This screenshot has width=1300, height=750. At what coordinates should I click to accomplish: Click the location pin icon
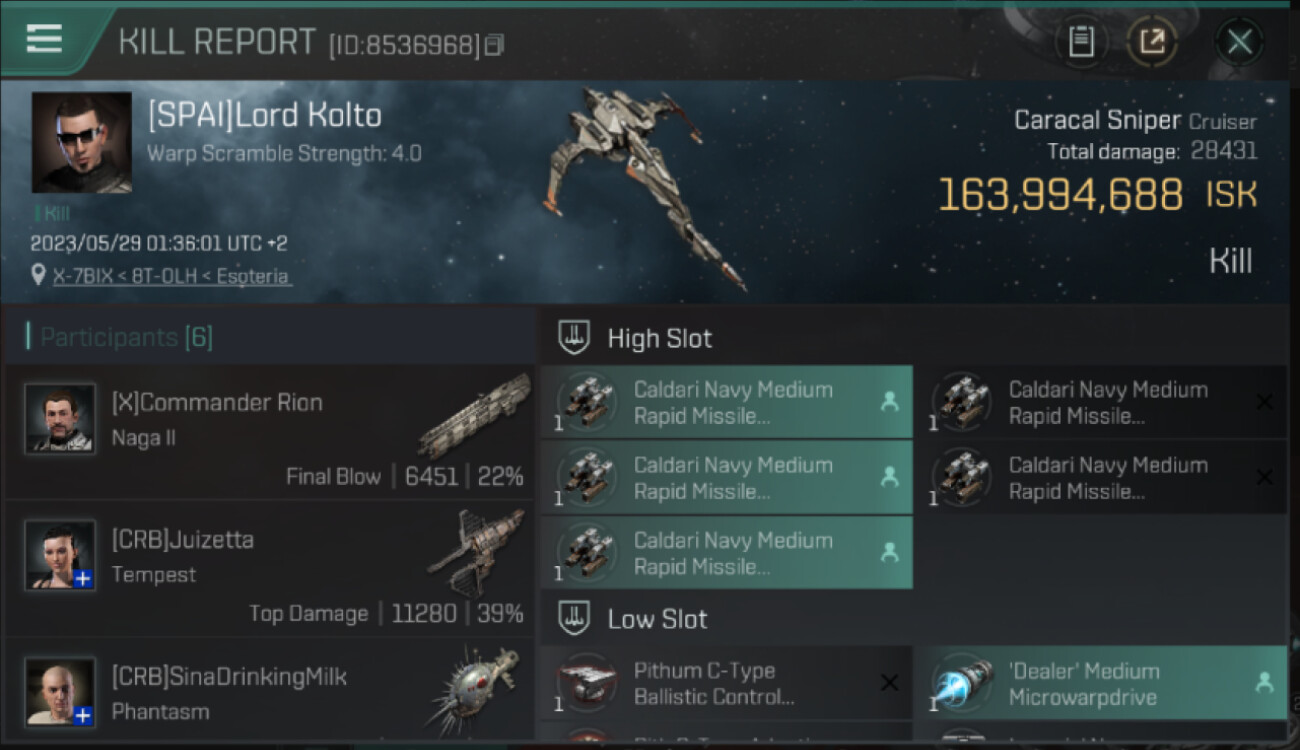point(39,275)
